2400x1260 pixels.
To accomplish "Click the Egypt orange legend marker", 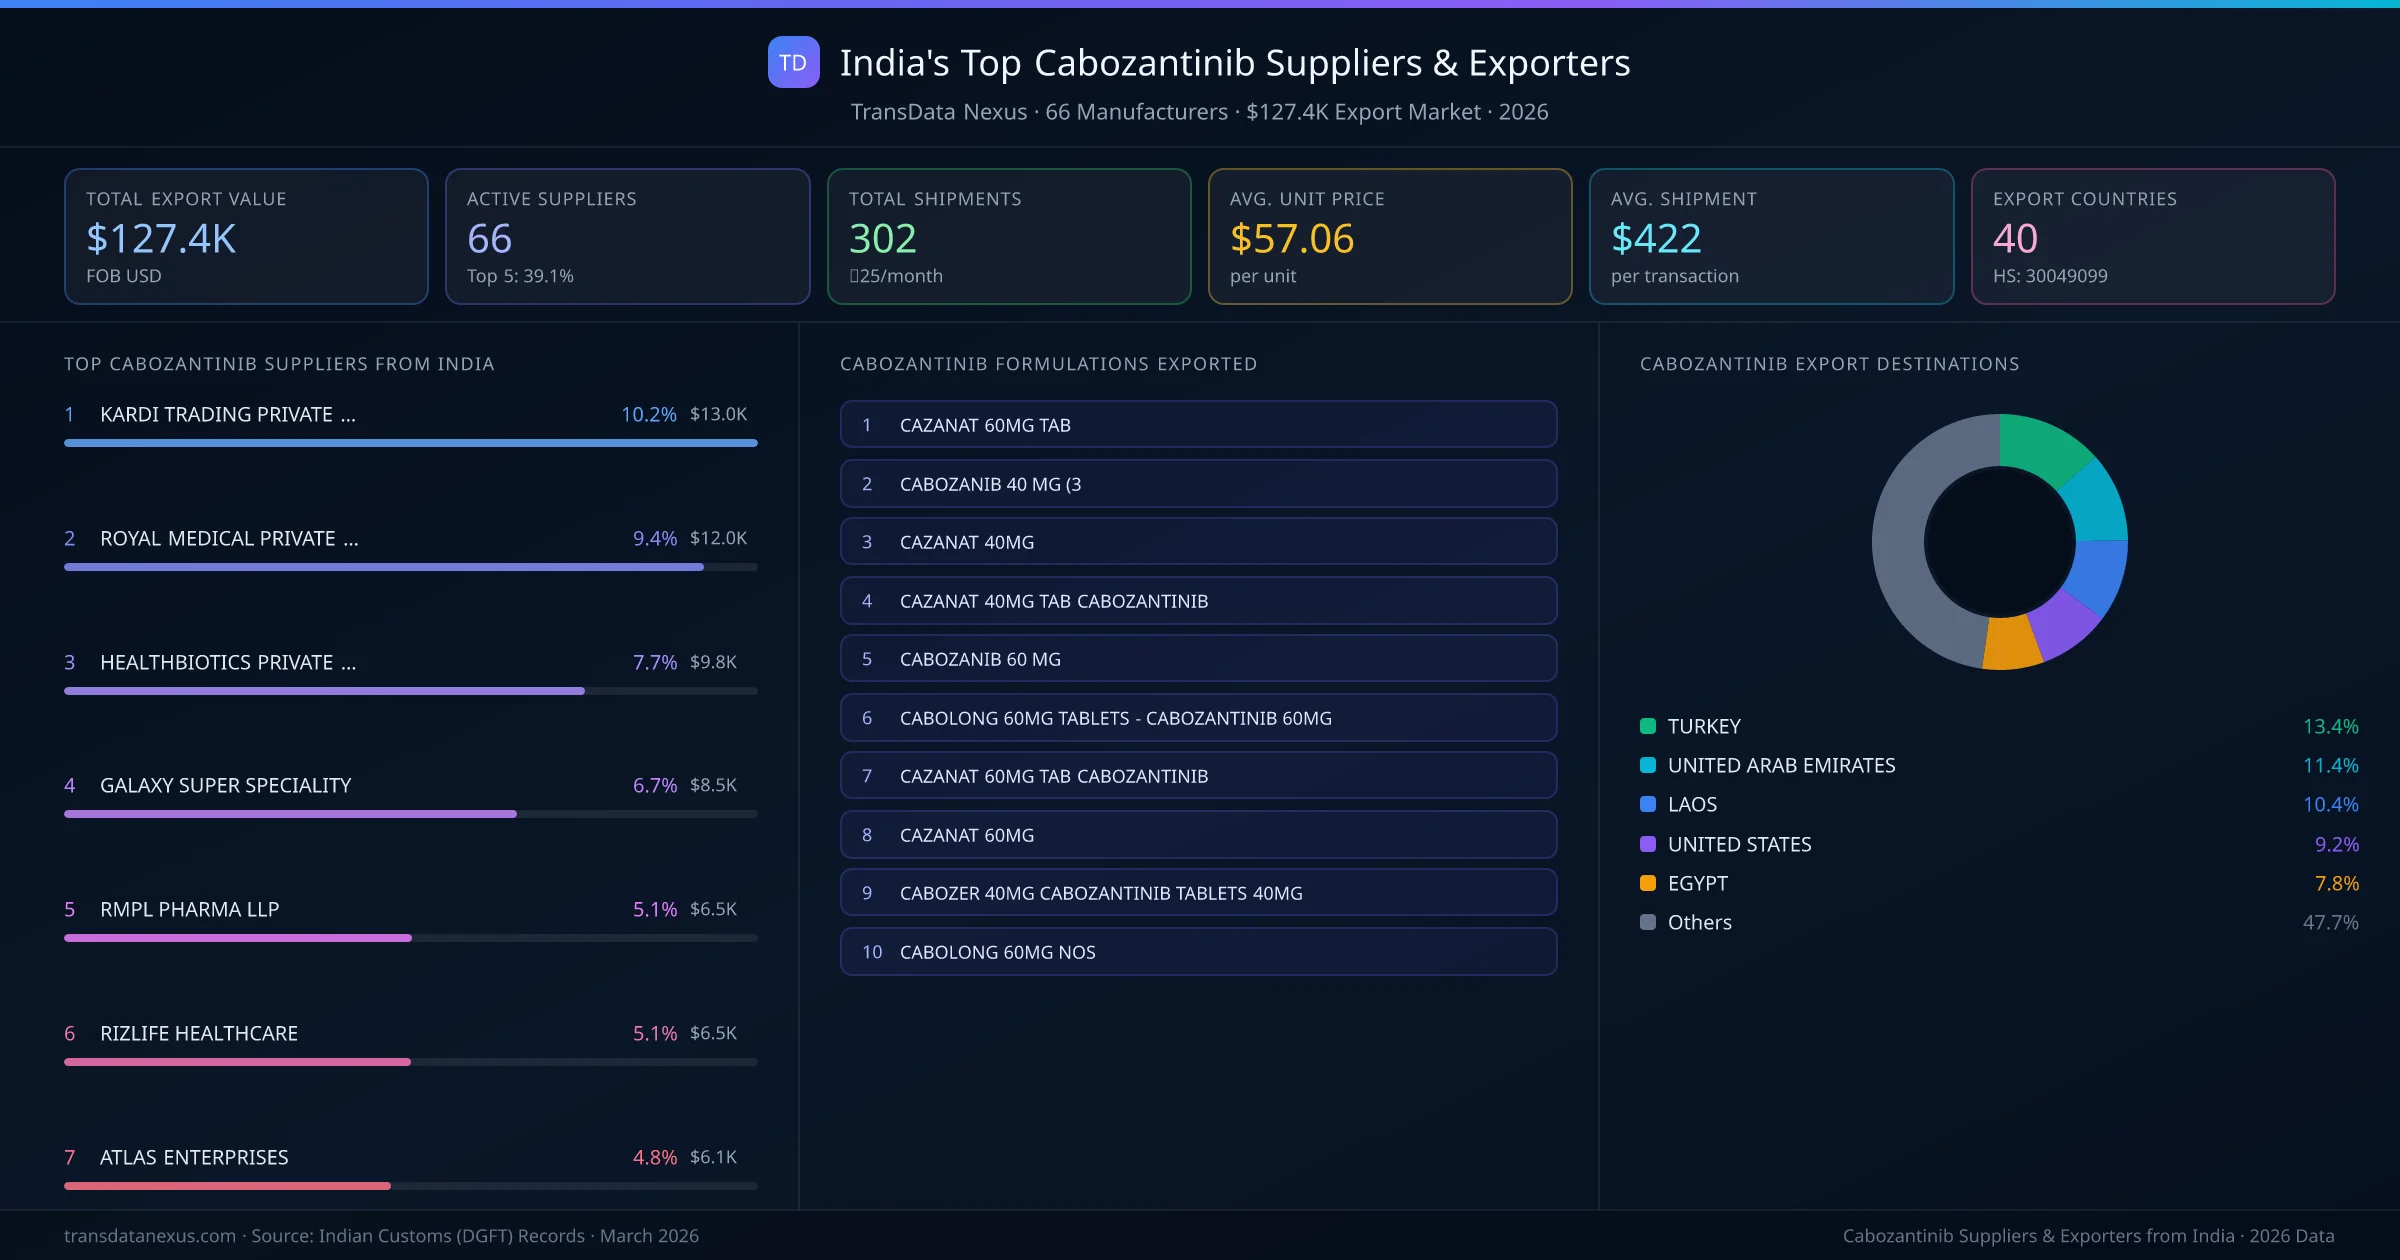I will coord(1646,883).
